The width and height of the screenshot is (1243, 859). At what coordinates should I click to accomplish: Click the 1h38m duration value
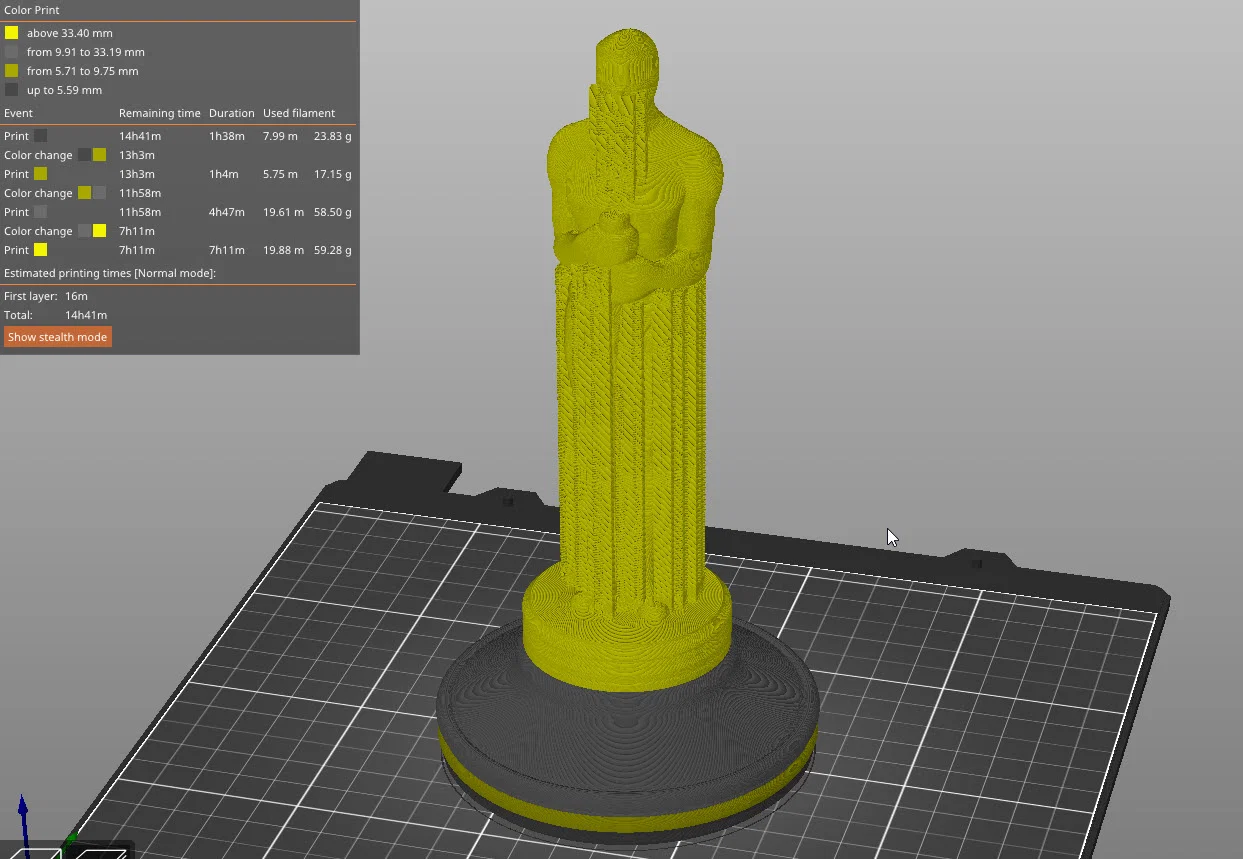point(227,136)
